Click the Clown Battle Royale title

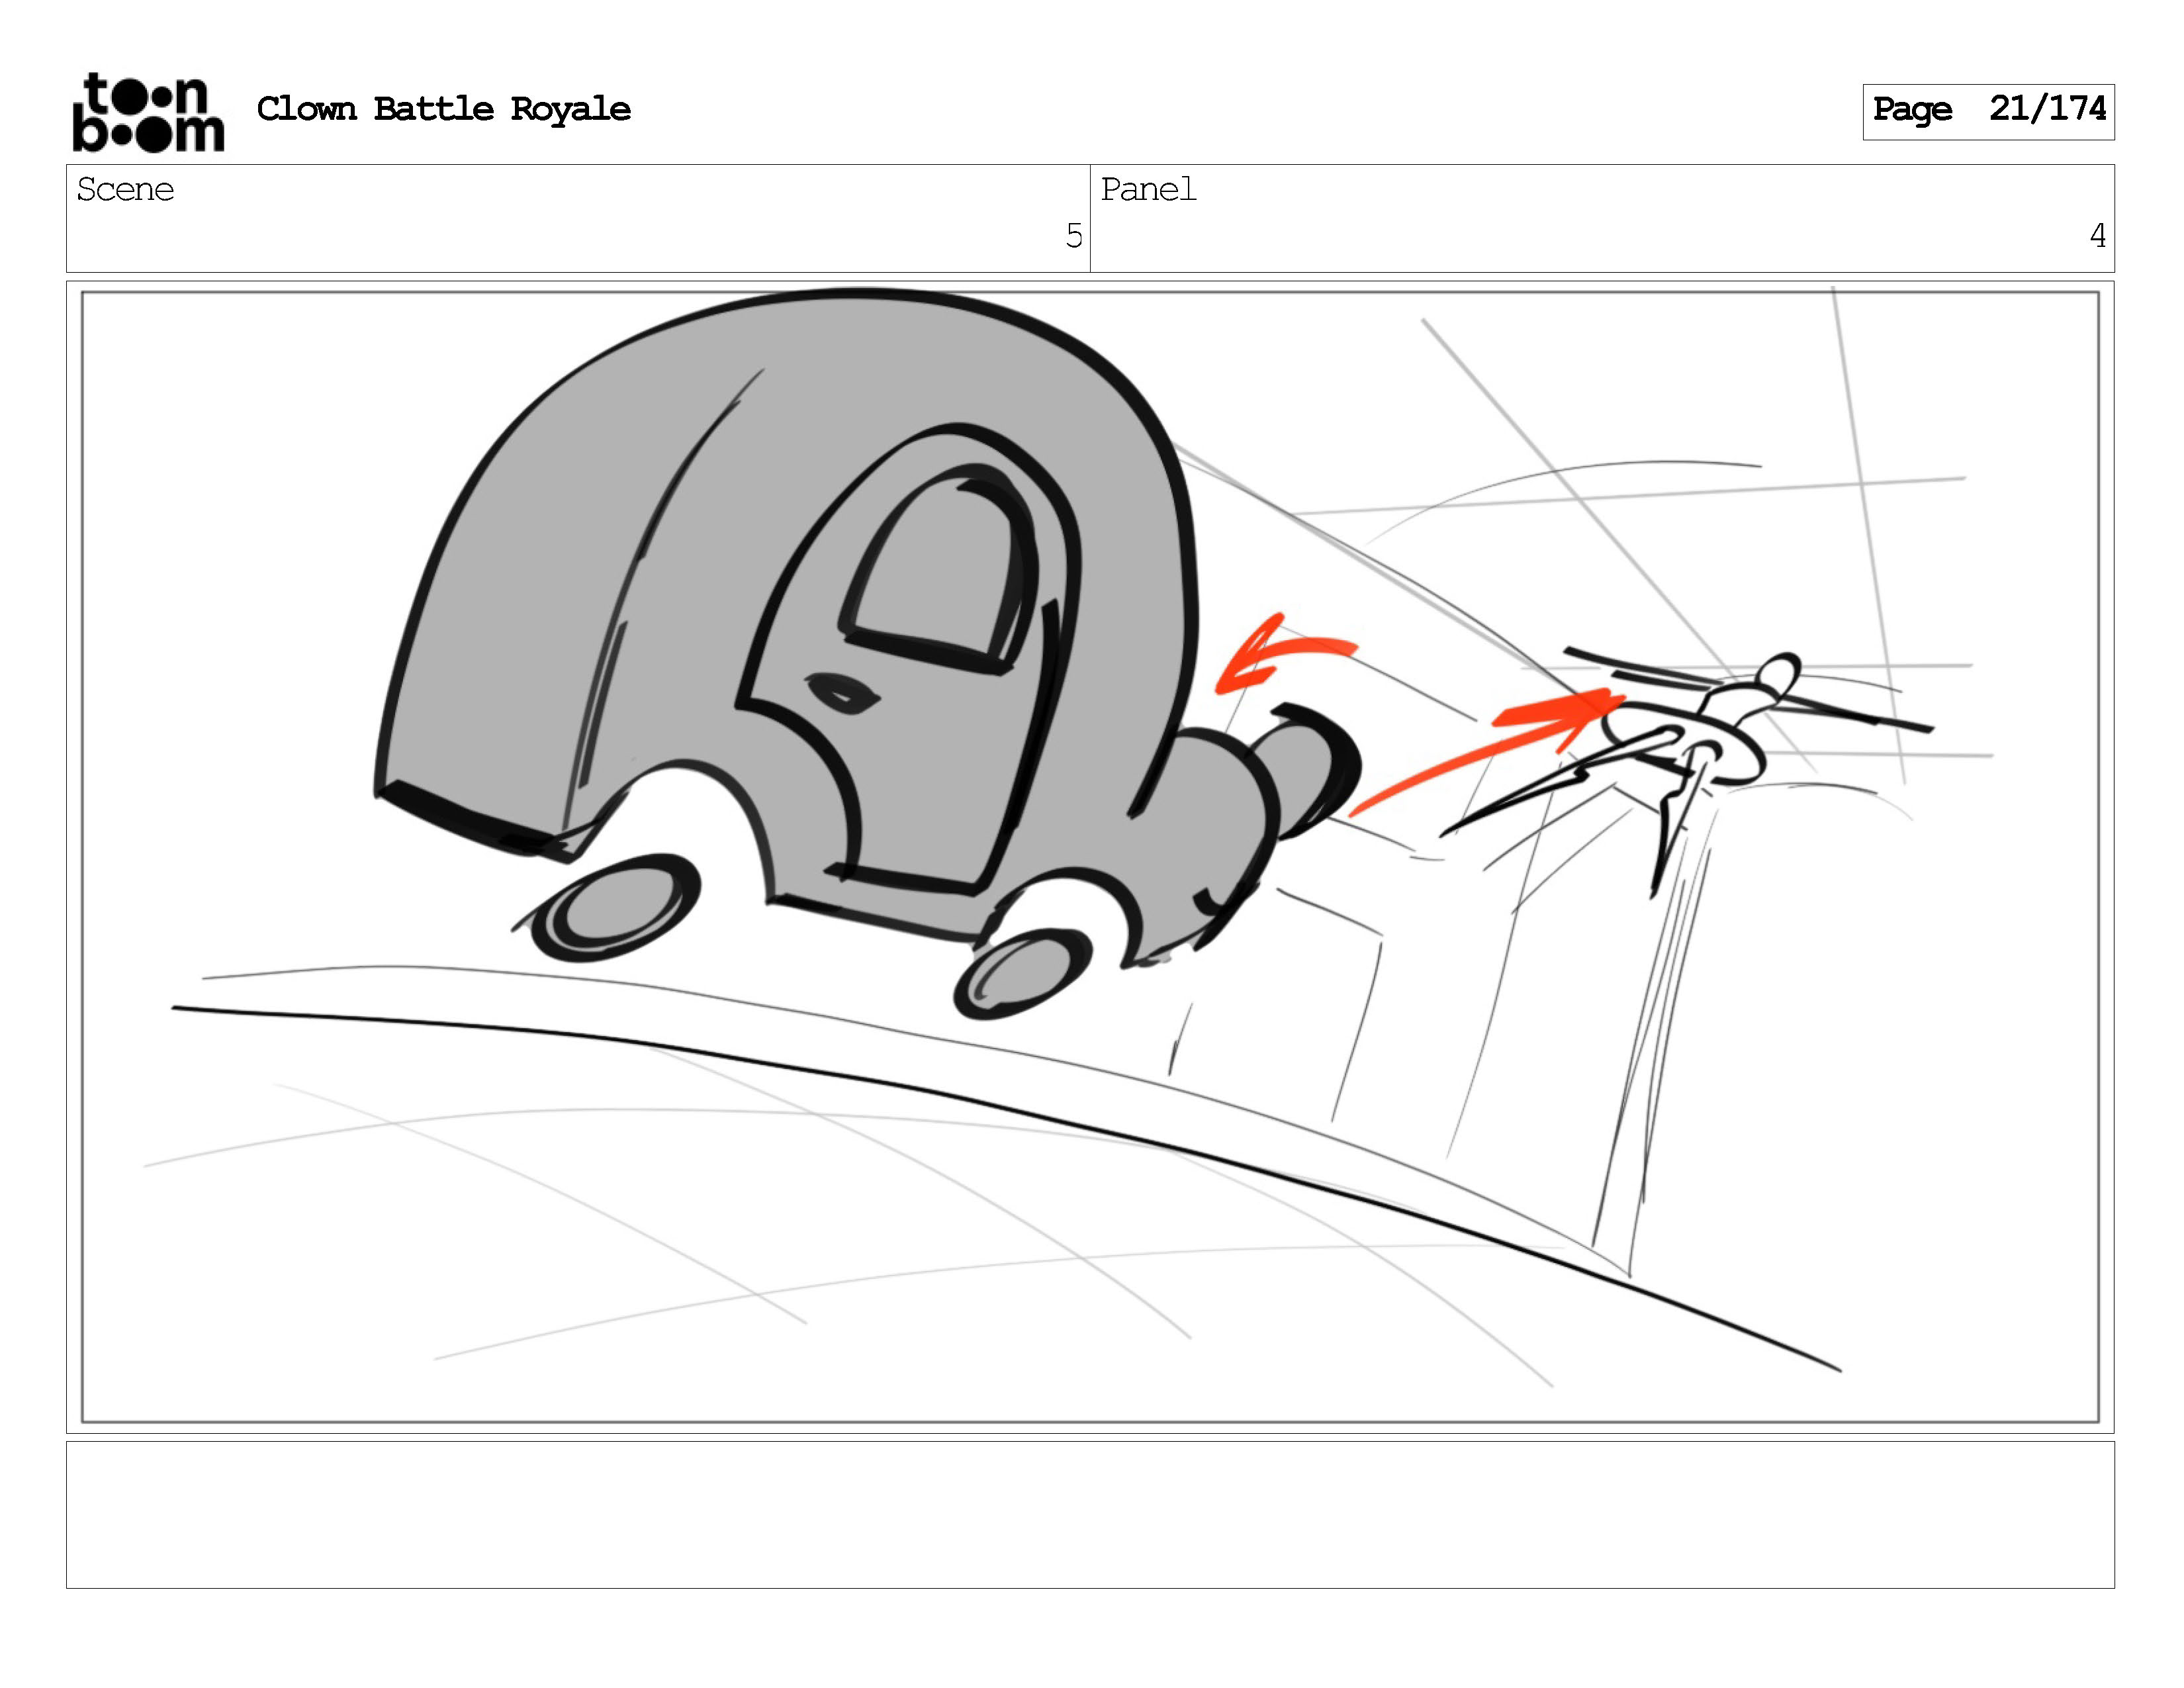click(x=443, y=108)
